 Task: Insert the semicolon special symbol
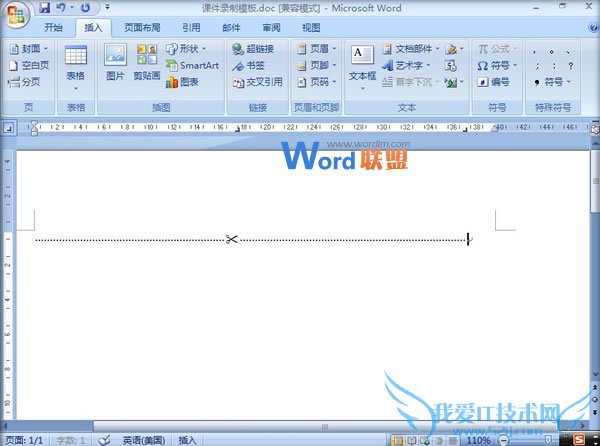pos(537,66)
